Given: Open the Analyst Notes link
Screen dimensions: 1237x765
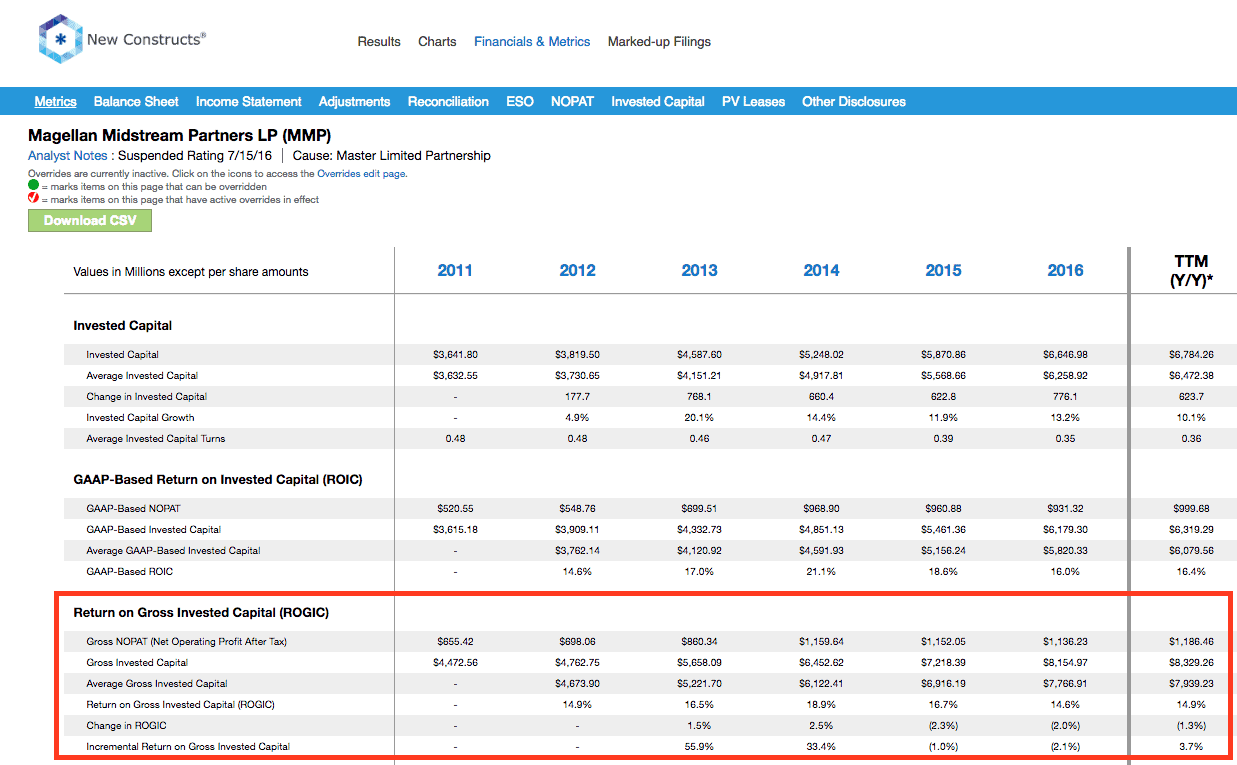Looking at the screenshot, I should tap(69, 155).
